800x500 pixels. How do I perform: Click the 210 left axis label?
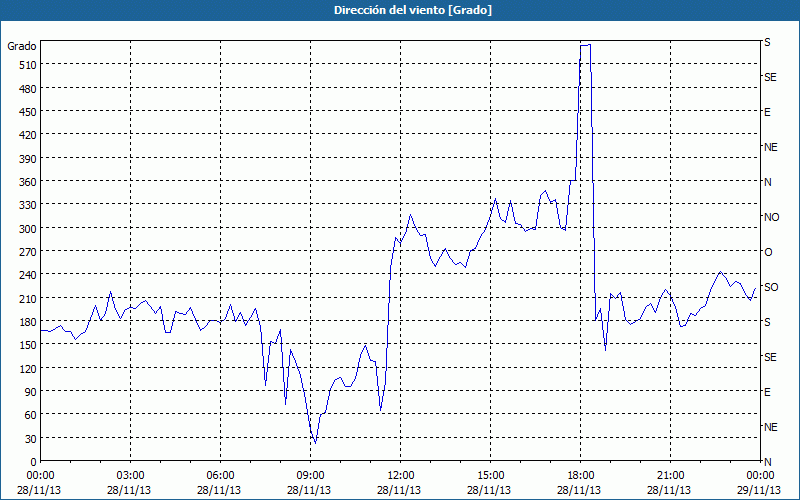(28, 298)
